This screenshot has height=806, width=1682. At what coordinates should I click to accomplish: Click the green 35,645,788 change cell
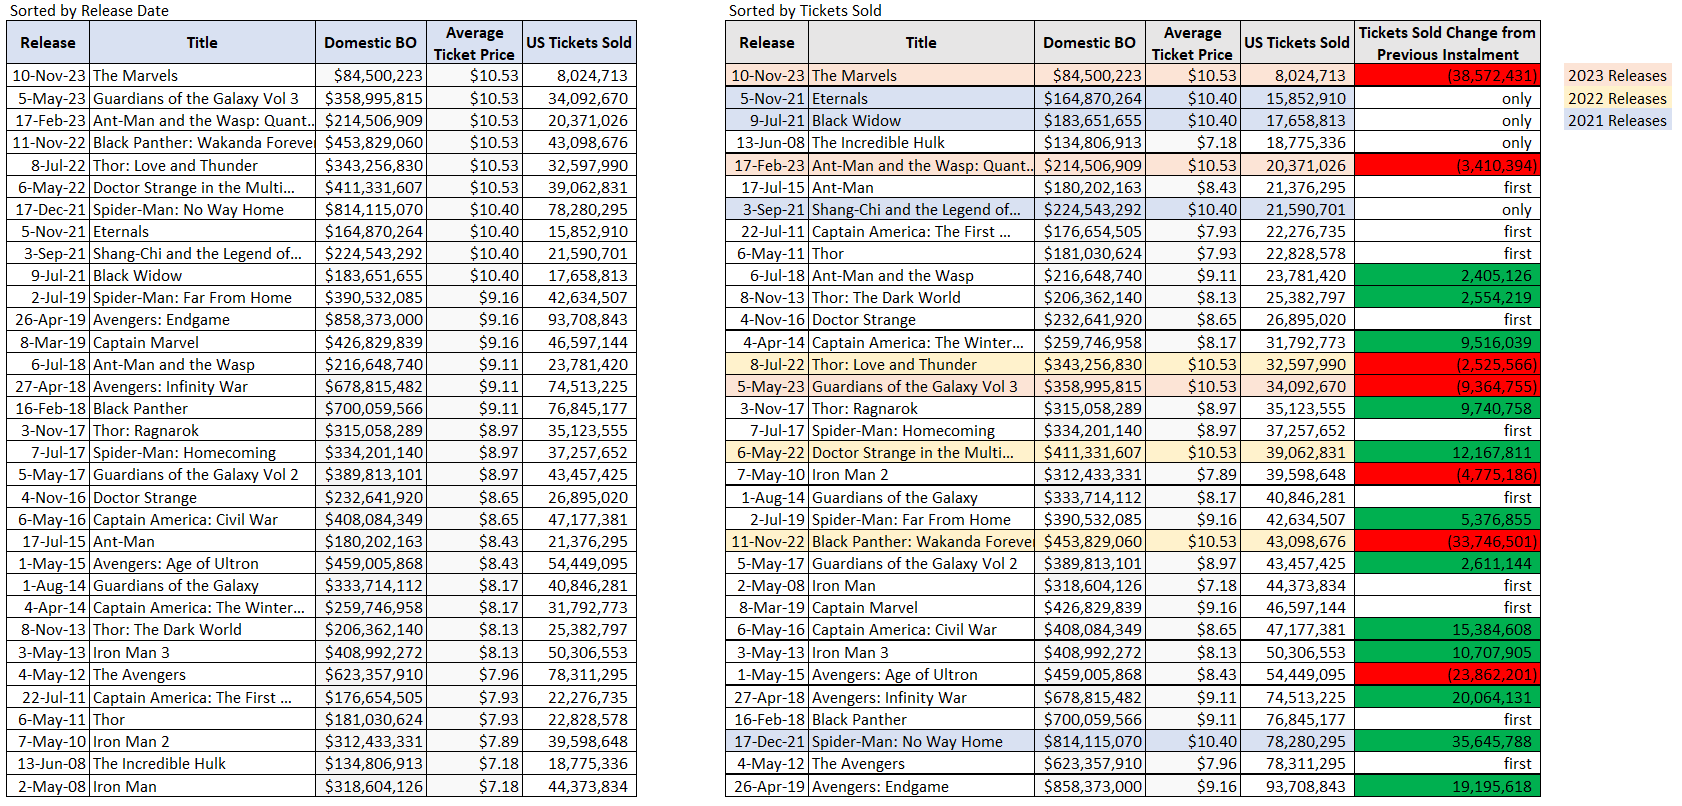pos(1447,742)
